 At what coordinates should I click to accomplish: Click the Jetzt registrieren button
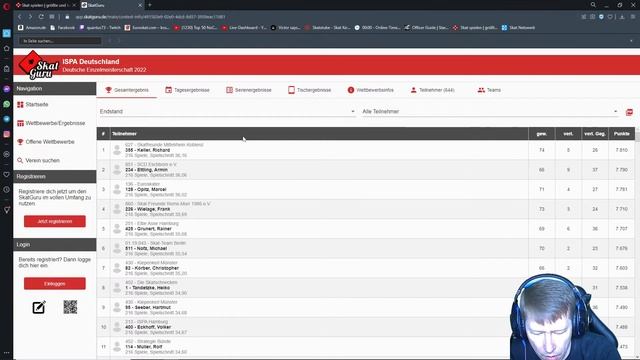pos(55,221)
